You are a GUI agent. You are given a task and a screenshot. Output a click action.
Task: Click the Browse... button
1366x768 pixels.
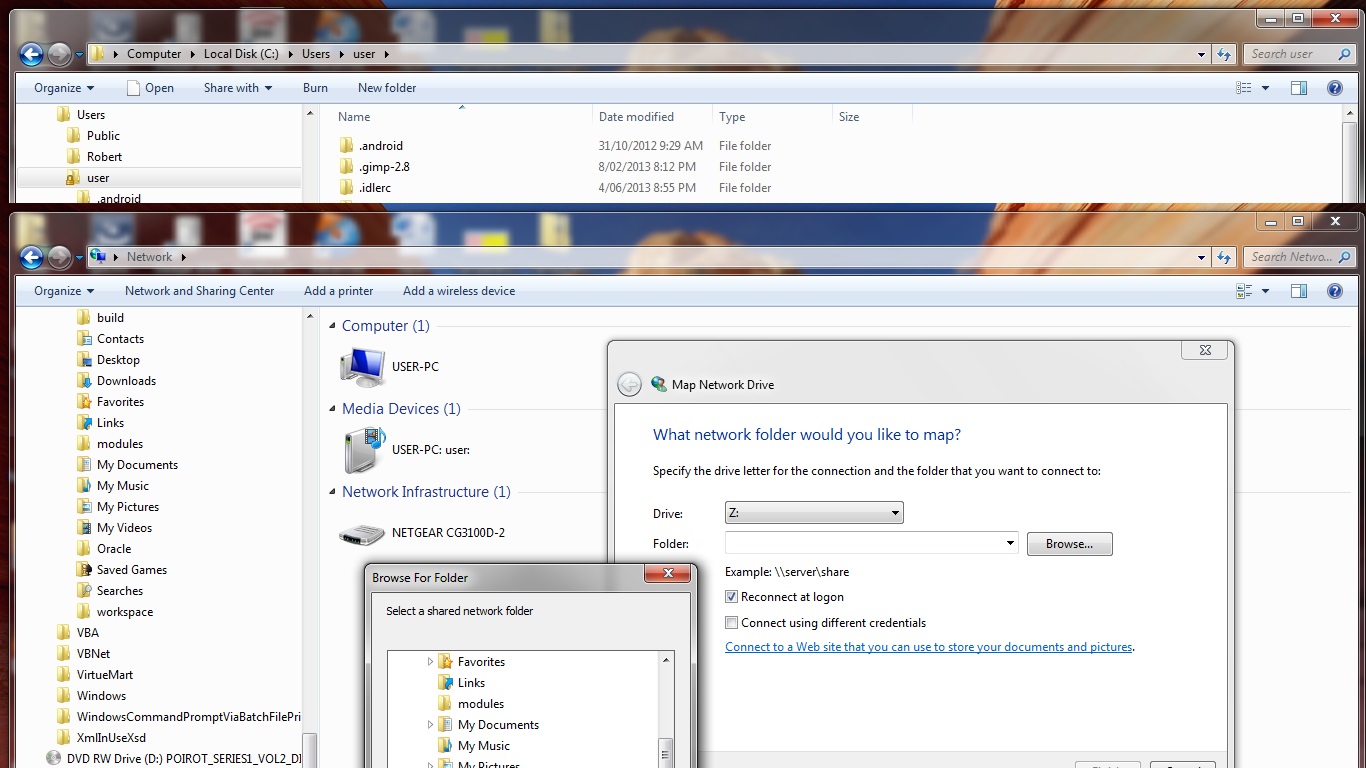pyautogui.click(x=1069, y=544)
